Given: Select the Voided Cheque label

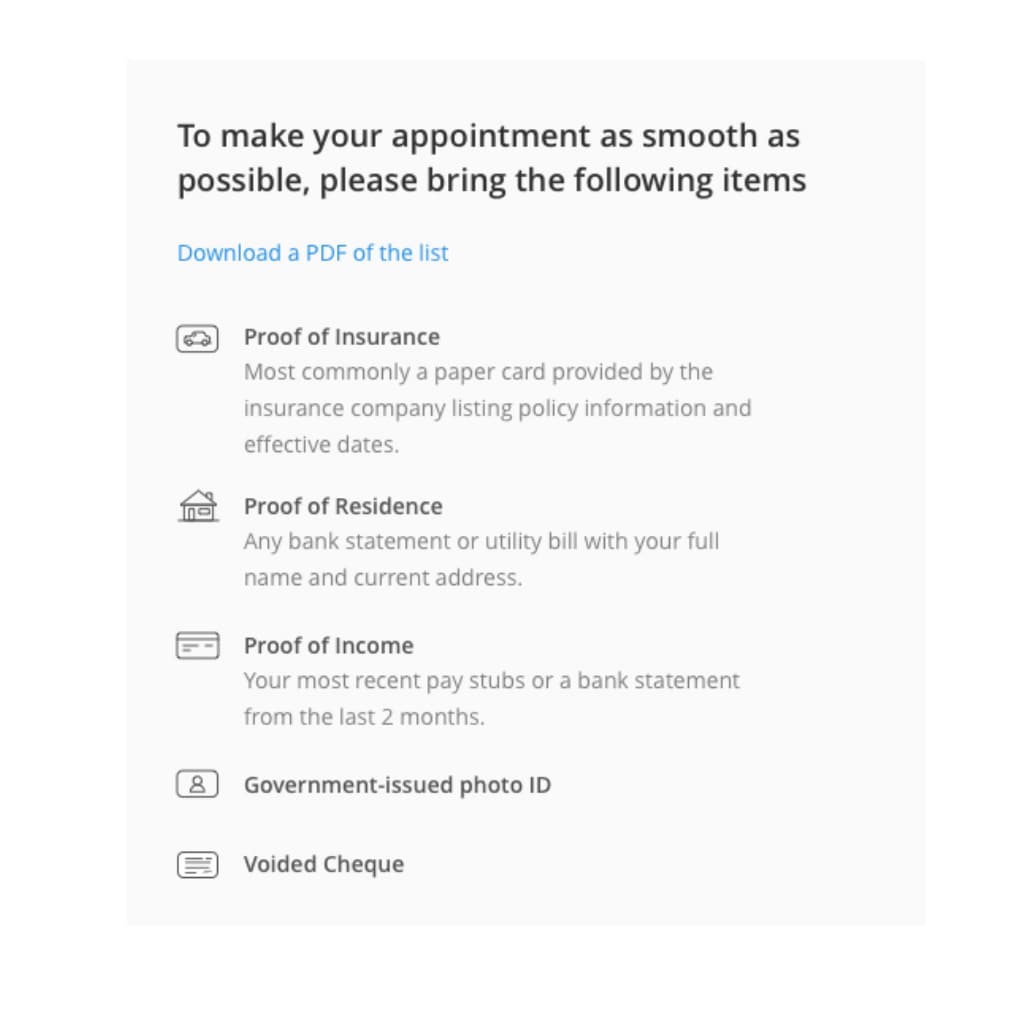Looking at the screenshot, I should pyautogui.click(x=324, y=864).
